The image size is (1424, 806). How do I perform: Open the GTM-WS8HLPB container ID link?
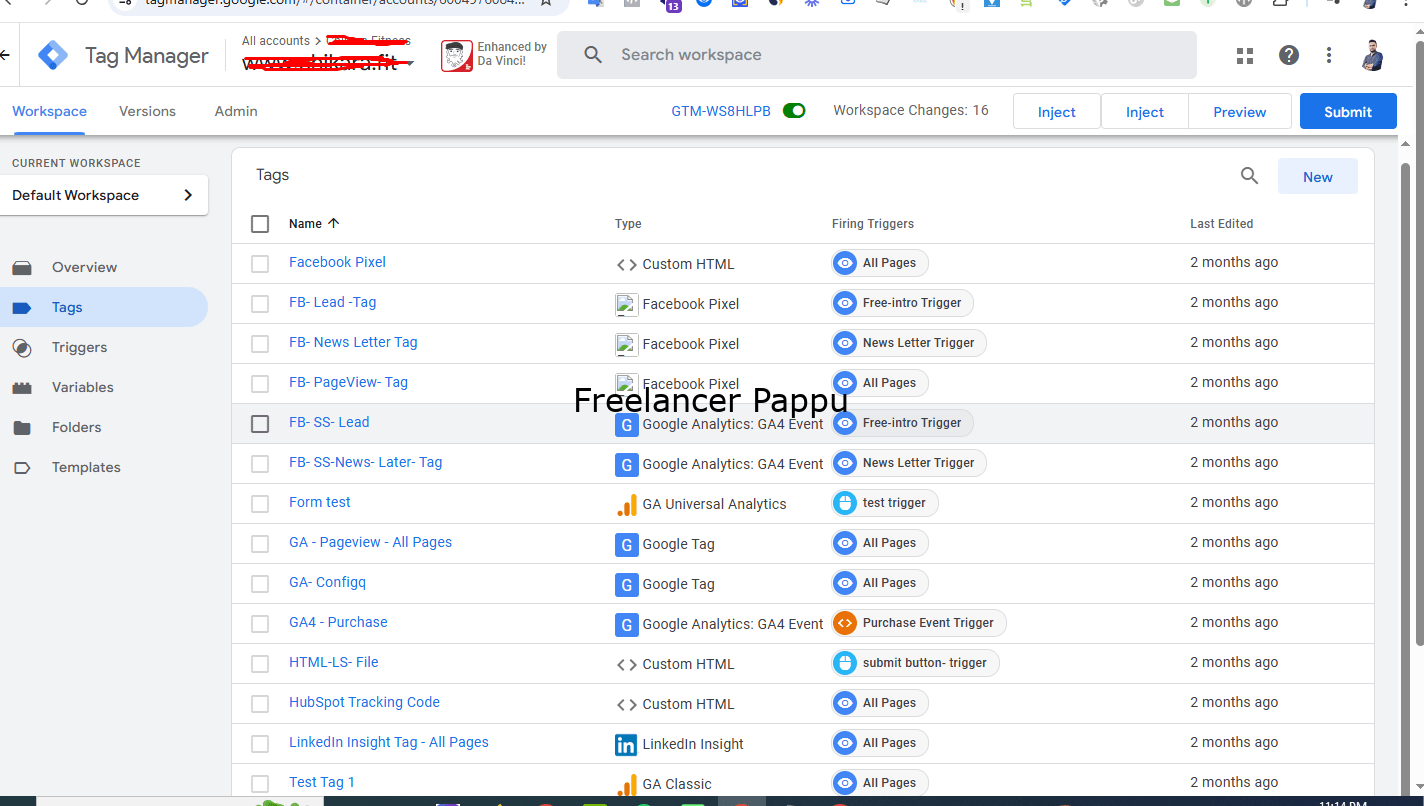point(721,111)
